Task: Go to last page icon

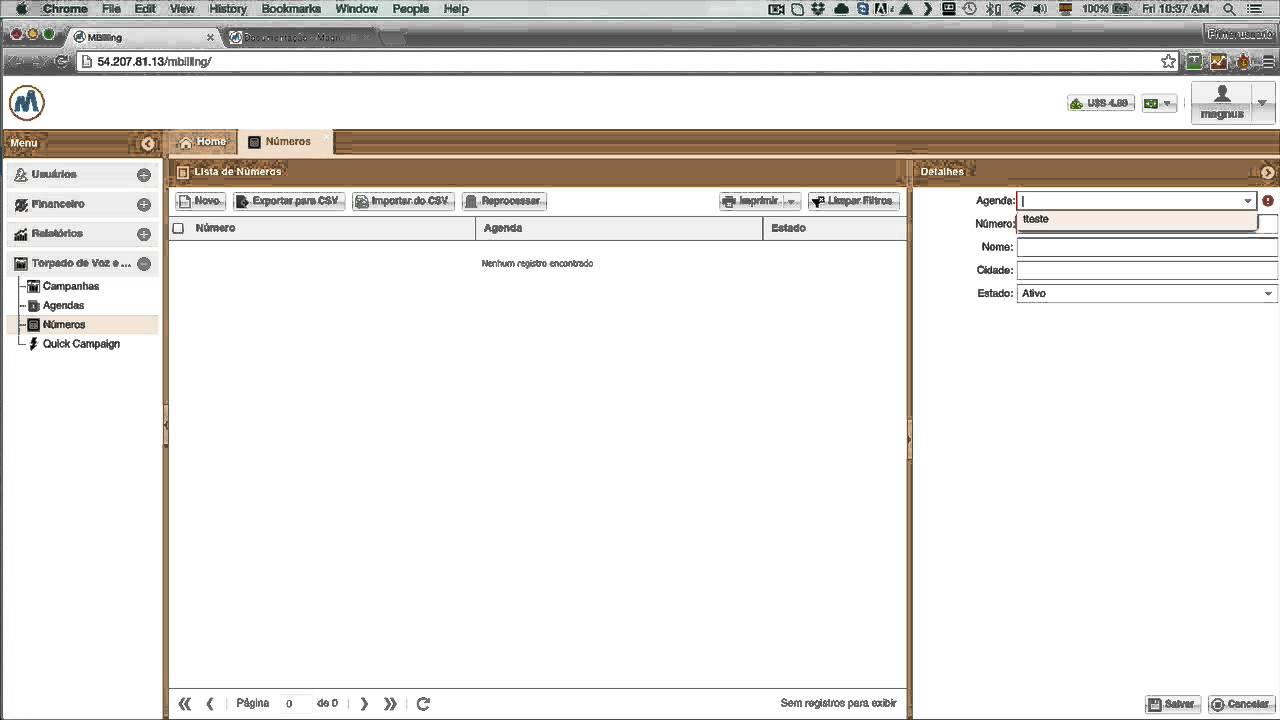Action: click(x=390, y=704)
